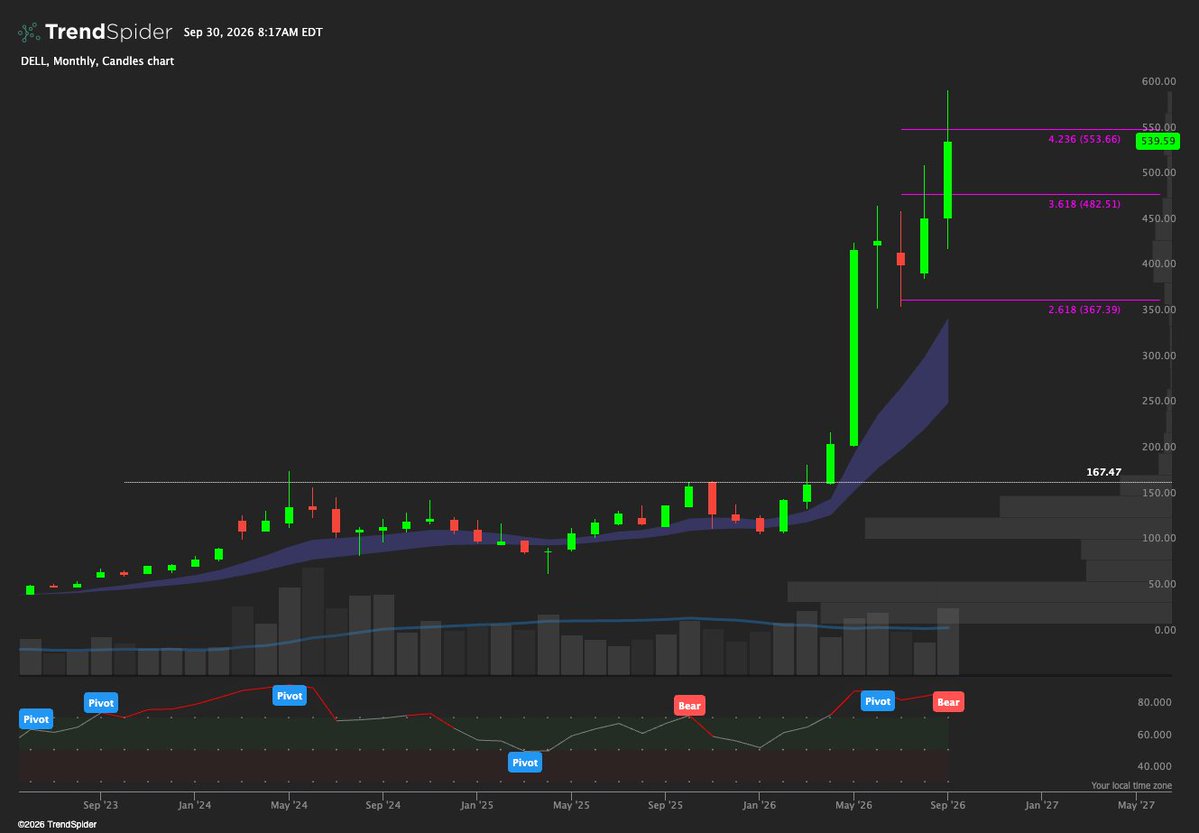
Task: Click the Jan '25 date axis label
Action: [477, 805]
